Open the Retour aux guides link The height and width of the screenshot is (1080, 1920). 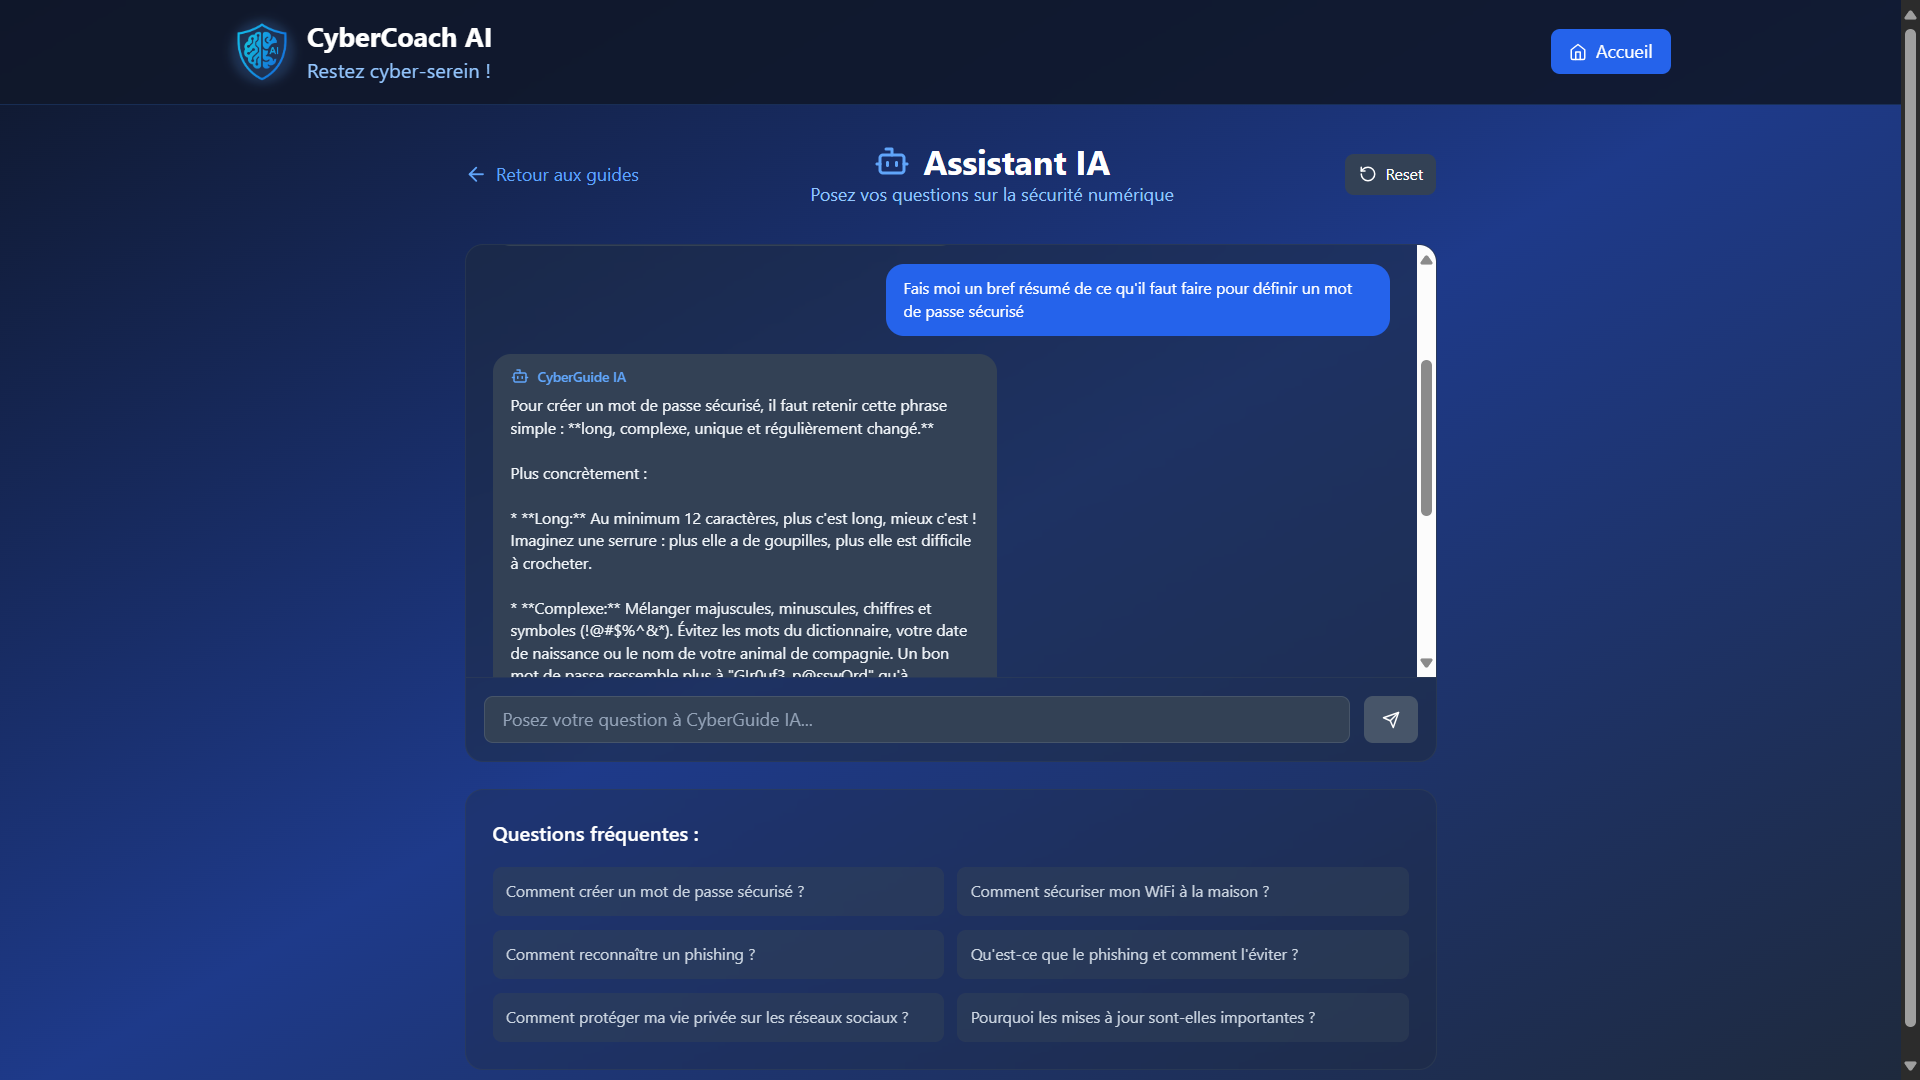tap(566, 174)
